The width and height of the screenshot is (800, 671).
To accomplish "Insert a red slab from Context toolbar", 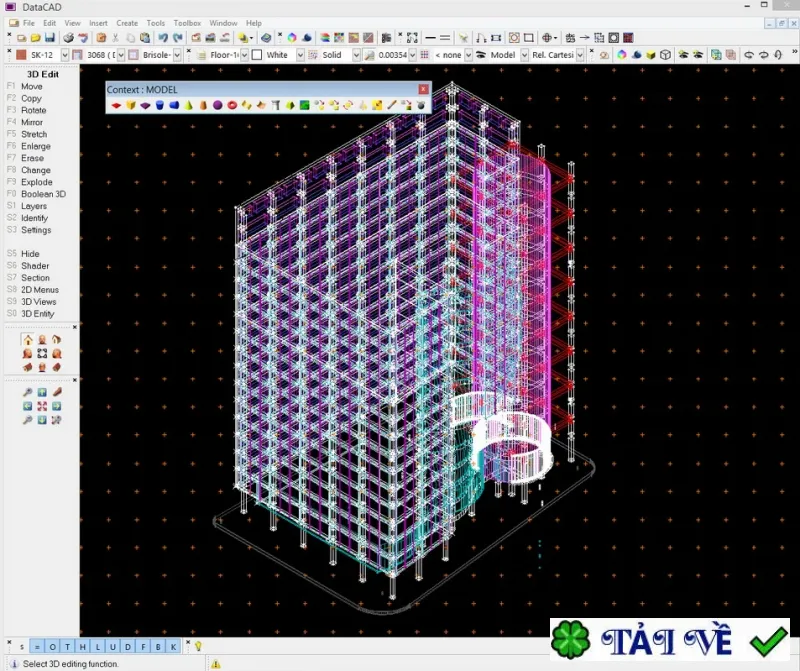I will (x=116, y=106).
